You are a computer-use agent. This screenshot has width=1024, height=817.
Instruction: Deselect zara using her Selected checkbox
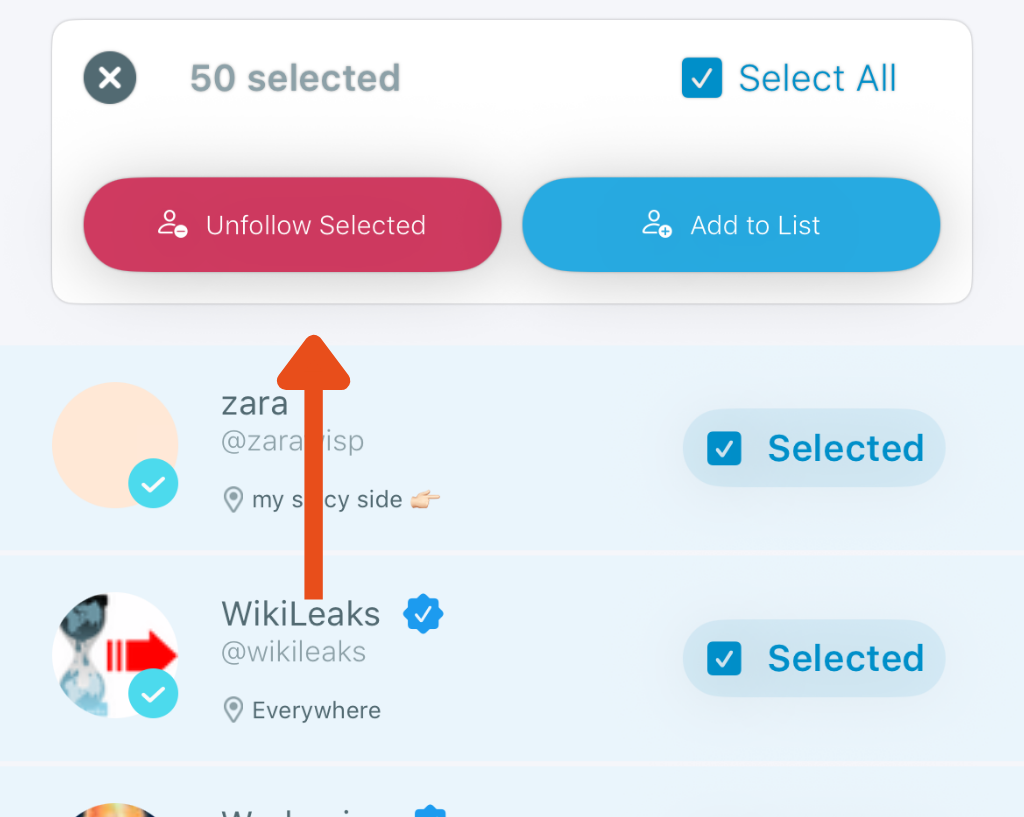click(723, 448)
